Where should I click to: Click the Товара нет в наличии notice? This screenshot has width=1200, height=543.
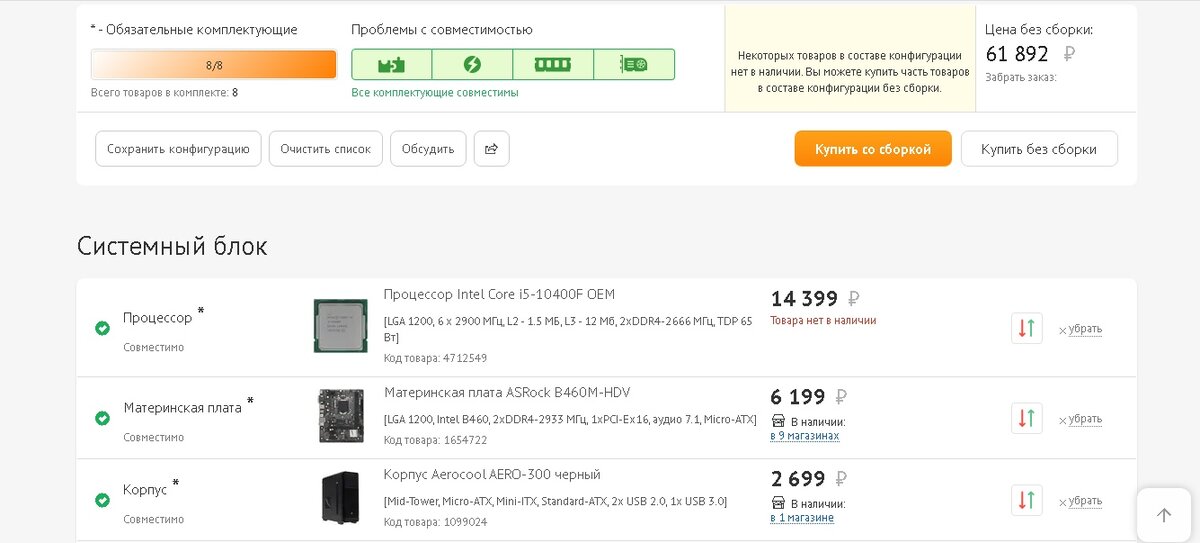coord(823,321)
